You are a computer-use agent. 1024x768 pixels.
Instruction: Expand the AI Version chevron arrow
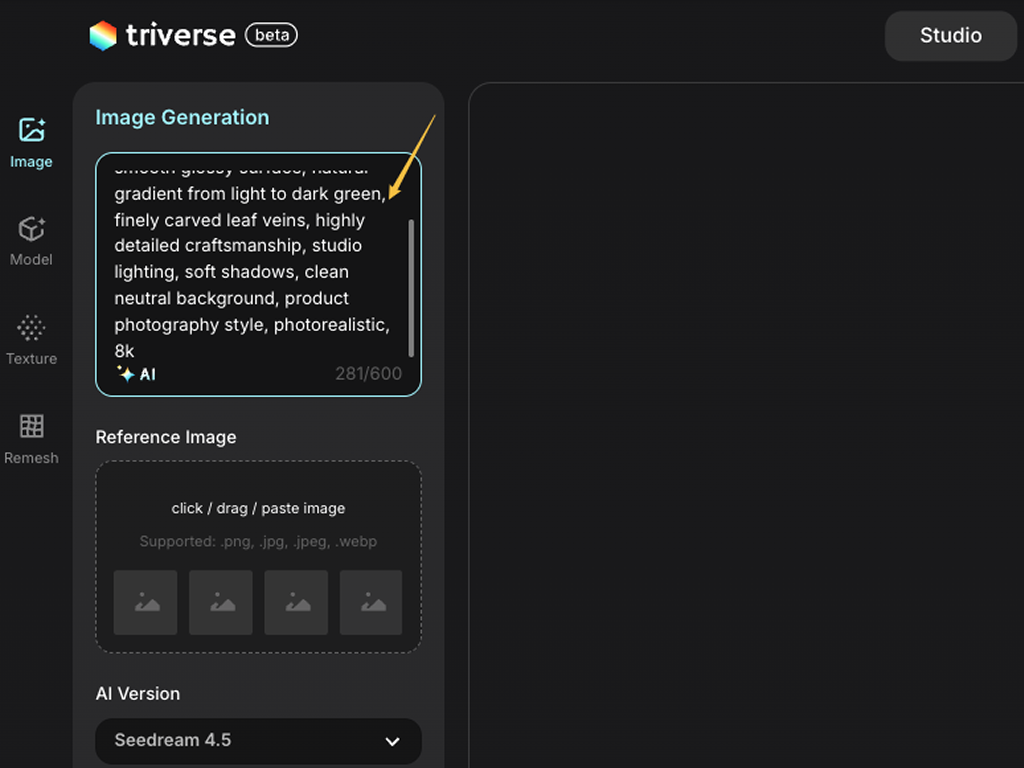(x=392, y=742)
